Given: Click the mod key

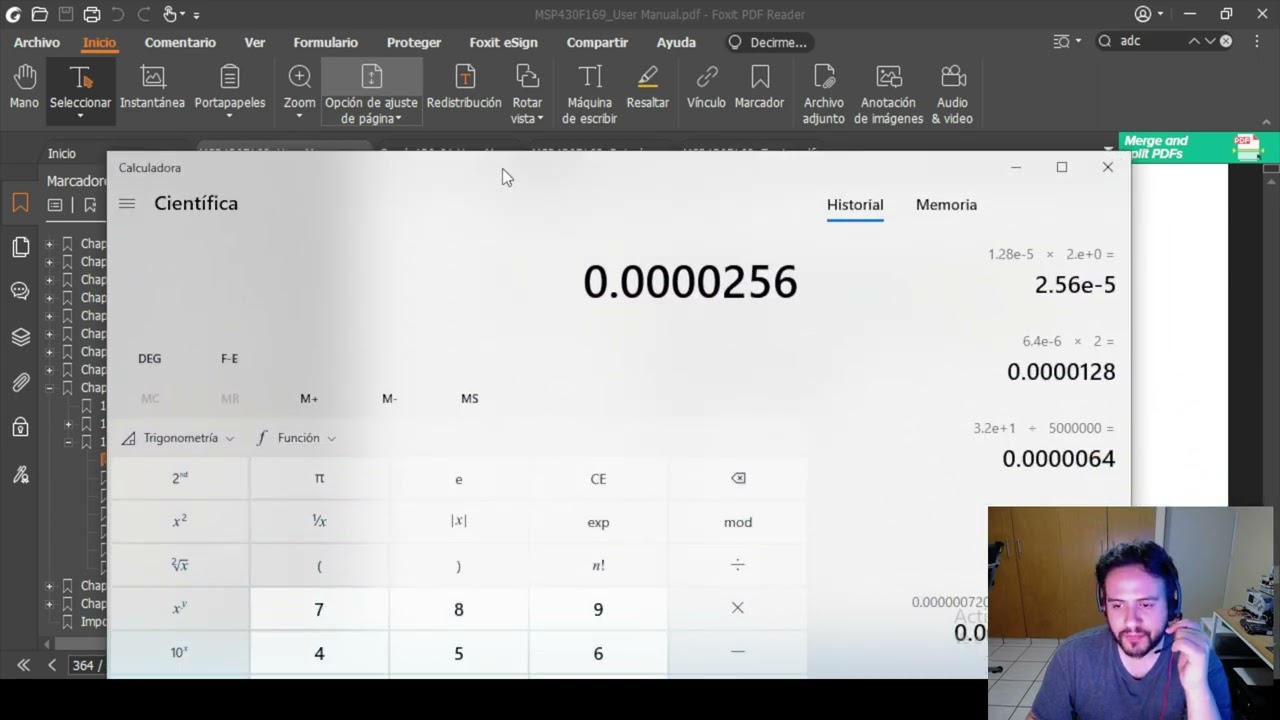Looking at the screenshot, I should [x=738, y=522].
